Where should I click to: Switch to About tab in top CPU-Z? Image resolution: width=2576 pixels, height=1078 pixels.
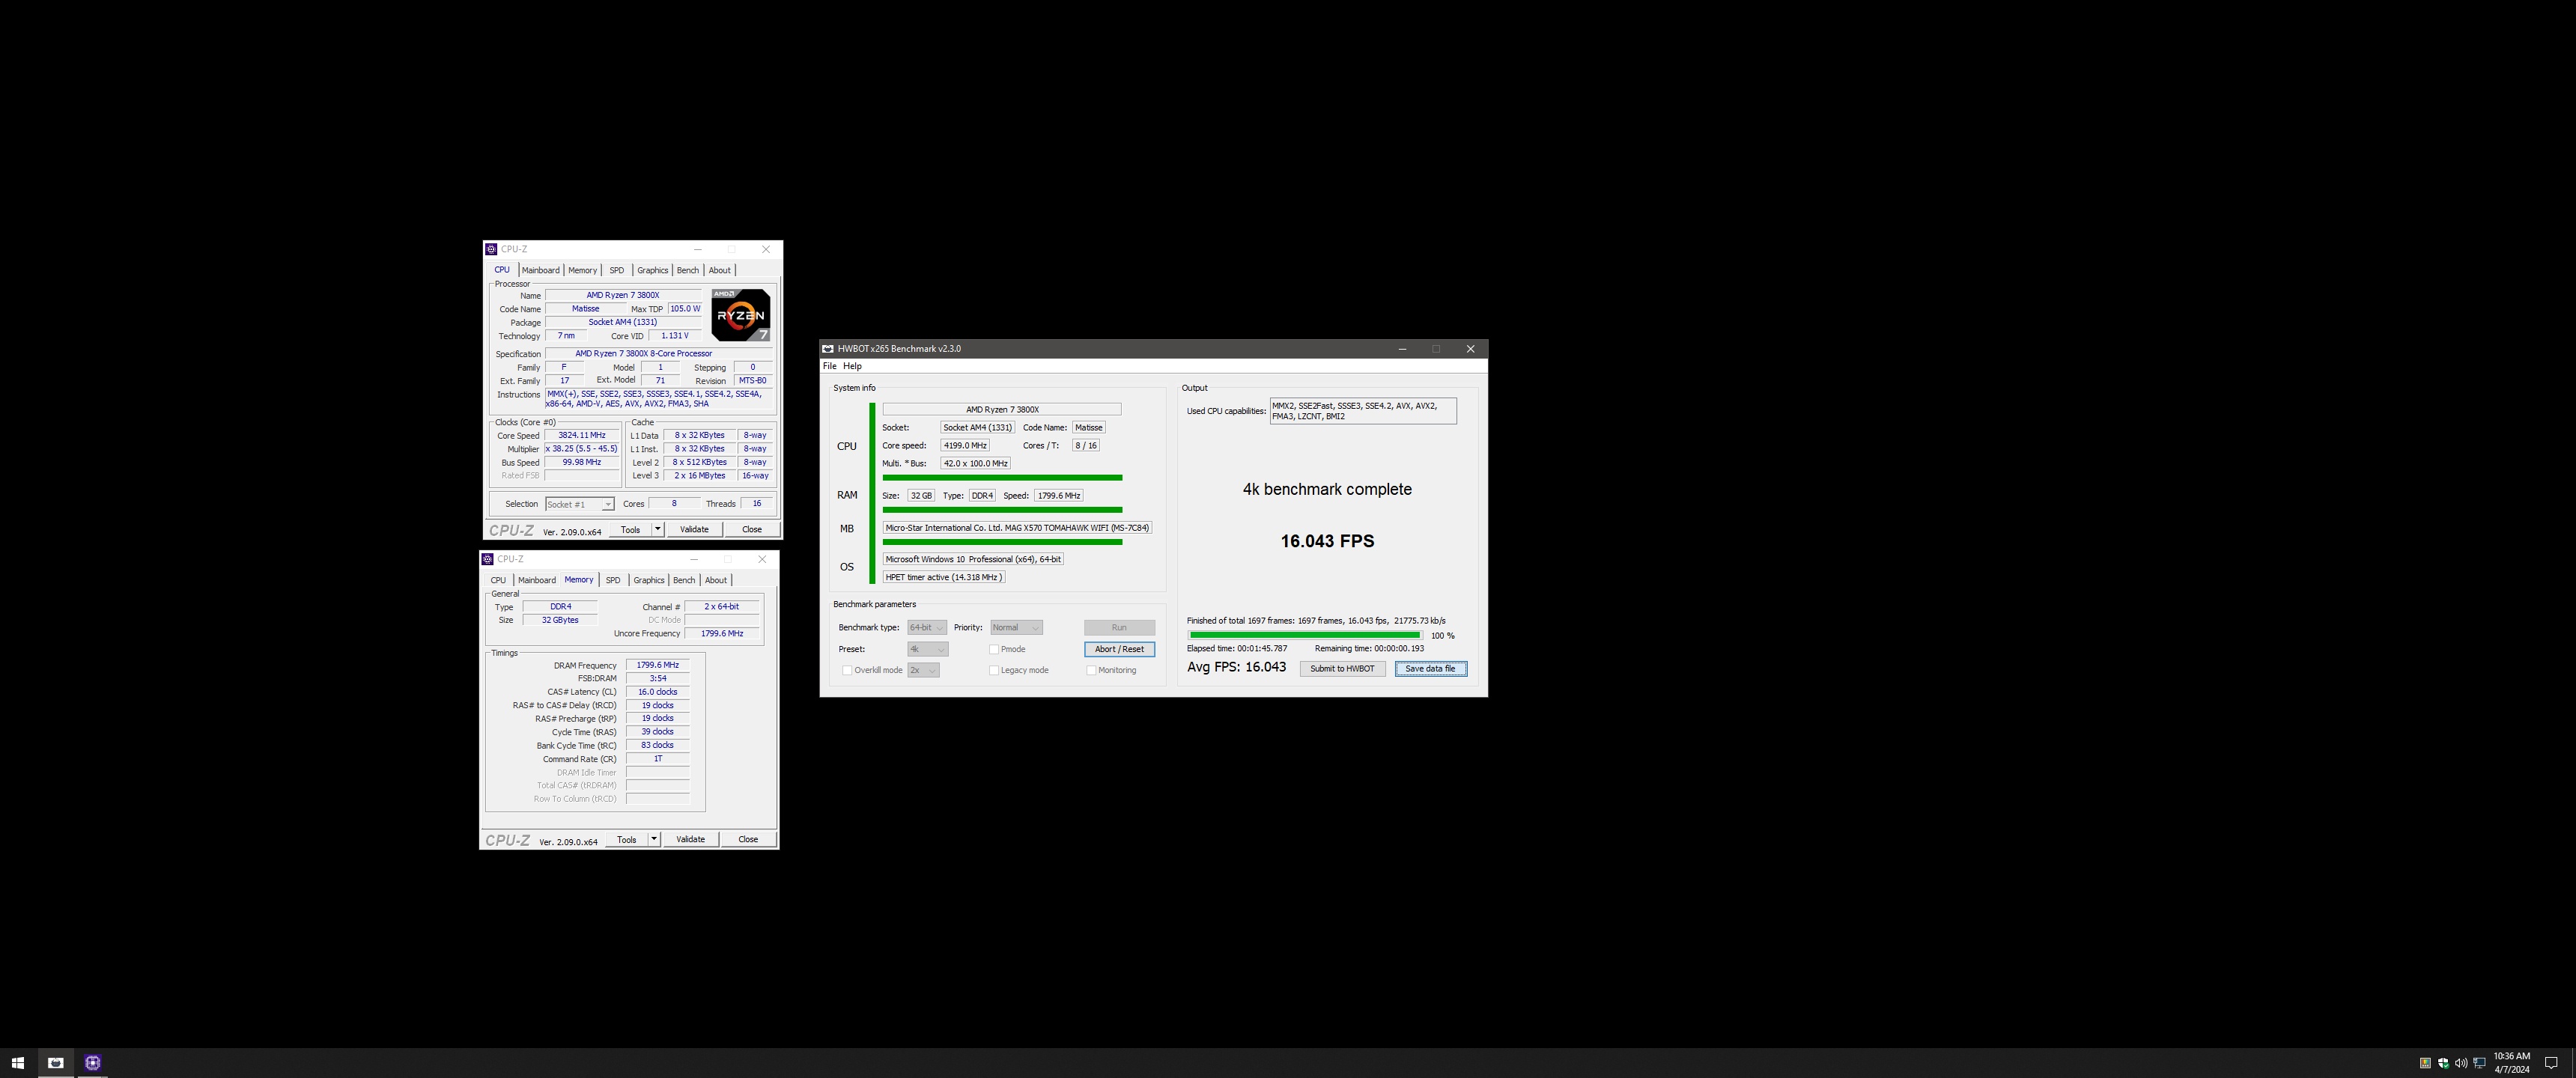pos(720,270)
